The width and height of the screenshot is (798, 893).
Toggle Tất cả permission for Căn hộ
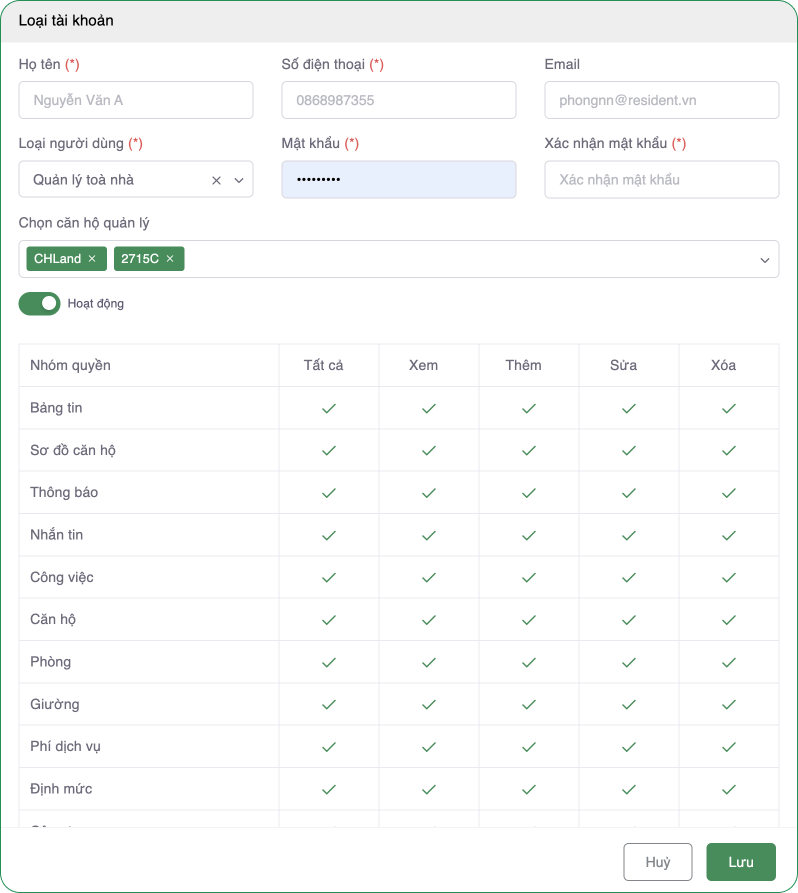click(x=329, y=620)
